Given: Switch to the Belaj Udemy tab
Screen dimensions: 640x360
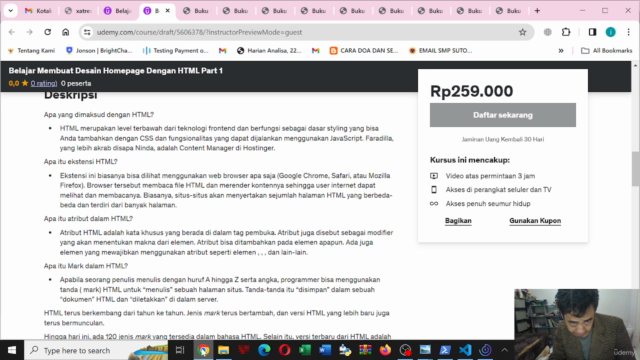Looking at the screenshot, I should click(117, 11).
